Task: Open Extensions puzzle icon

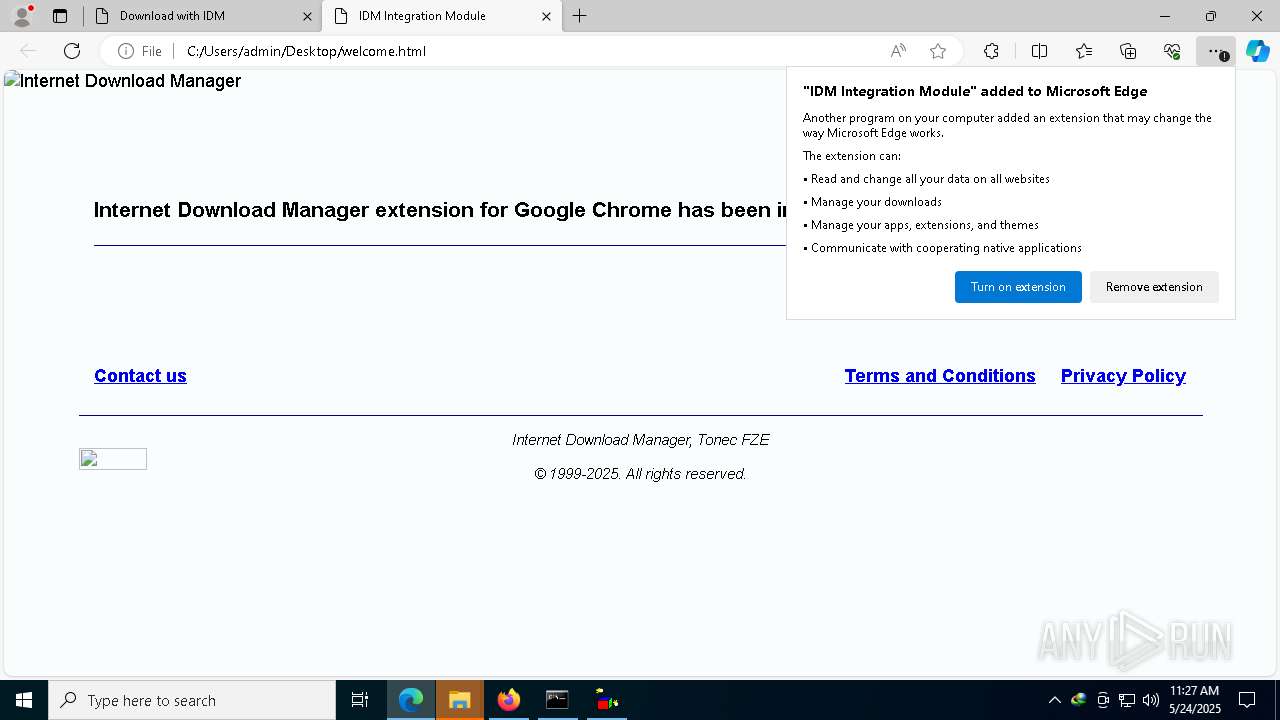Action: (991, 51)
